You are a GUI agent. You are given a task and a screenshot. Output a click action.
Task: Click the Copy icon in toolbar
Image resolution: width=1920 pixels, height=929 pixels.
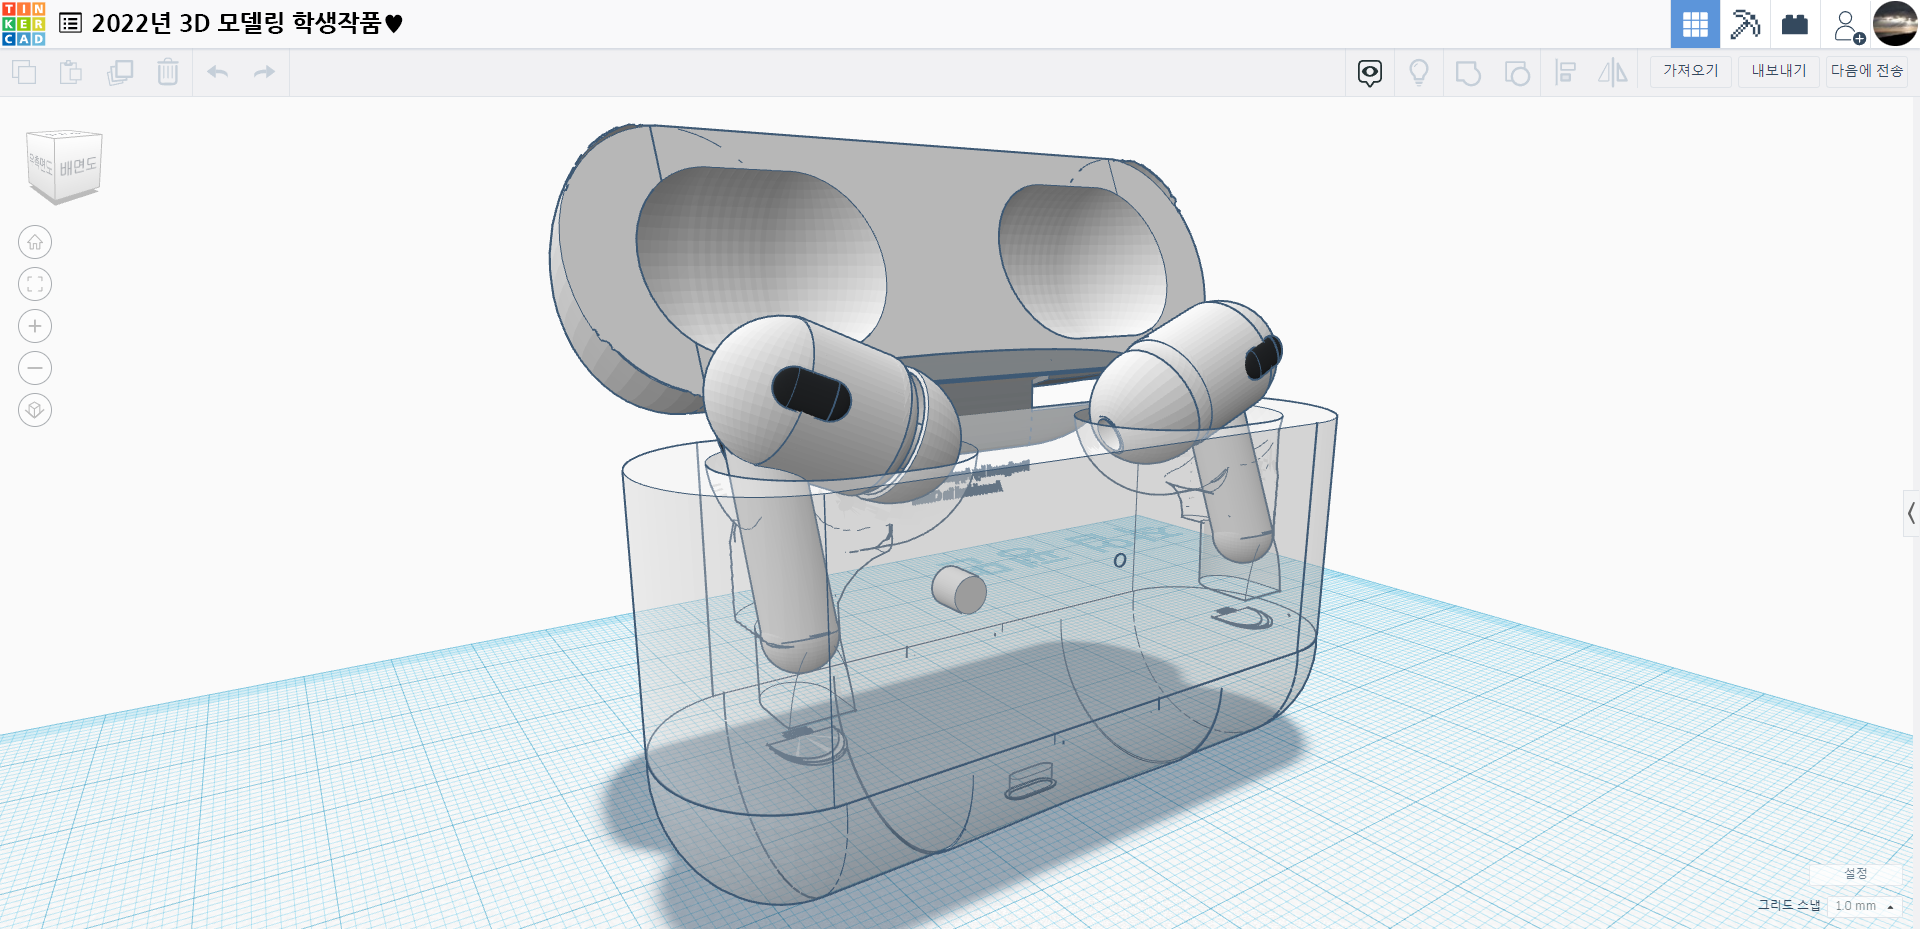[x=24, y=72]
